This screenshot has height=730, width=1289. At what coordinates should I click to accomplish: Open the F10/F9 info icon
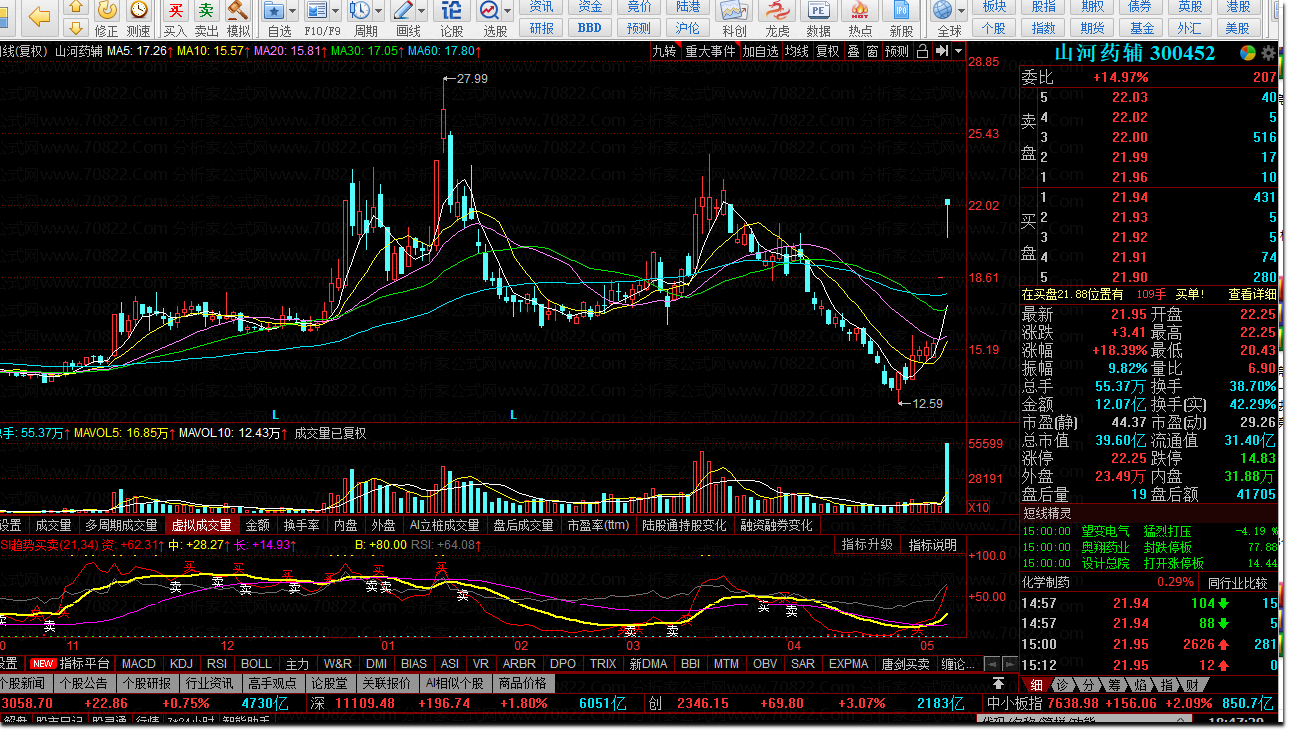pyautogui.click(x=317, y=11)
